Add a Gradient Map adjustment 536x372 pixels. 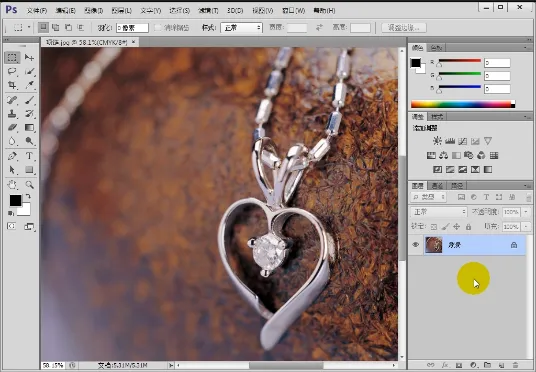488,169
